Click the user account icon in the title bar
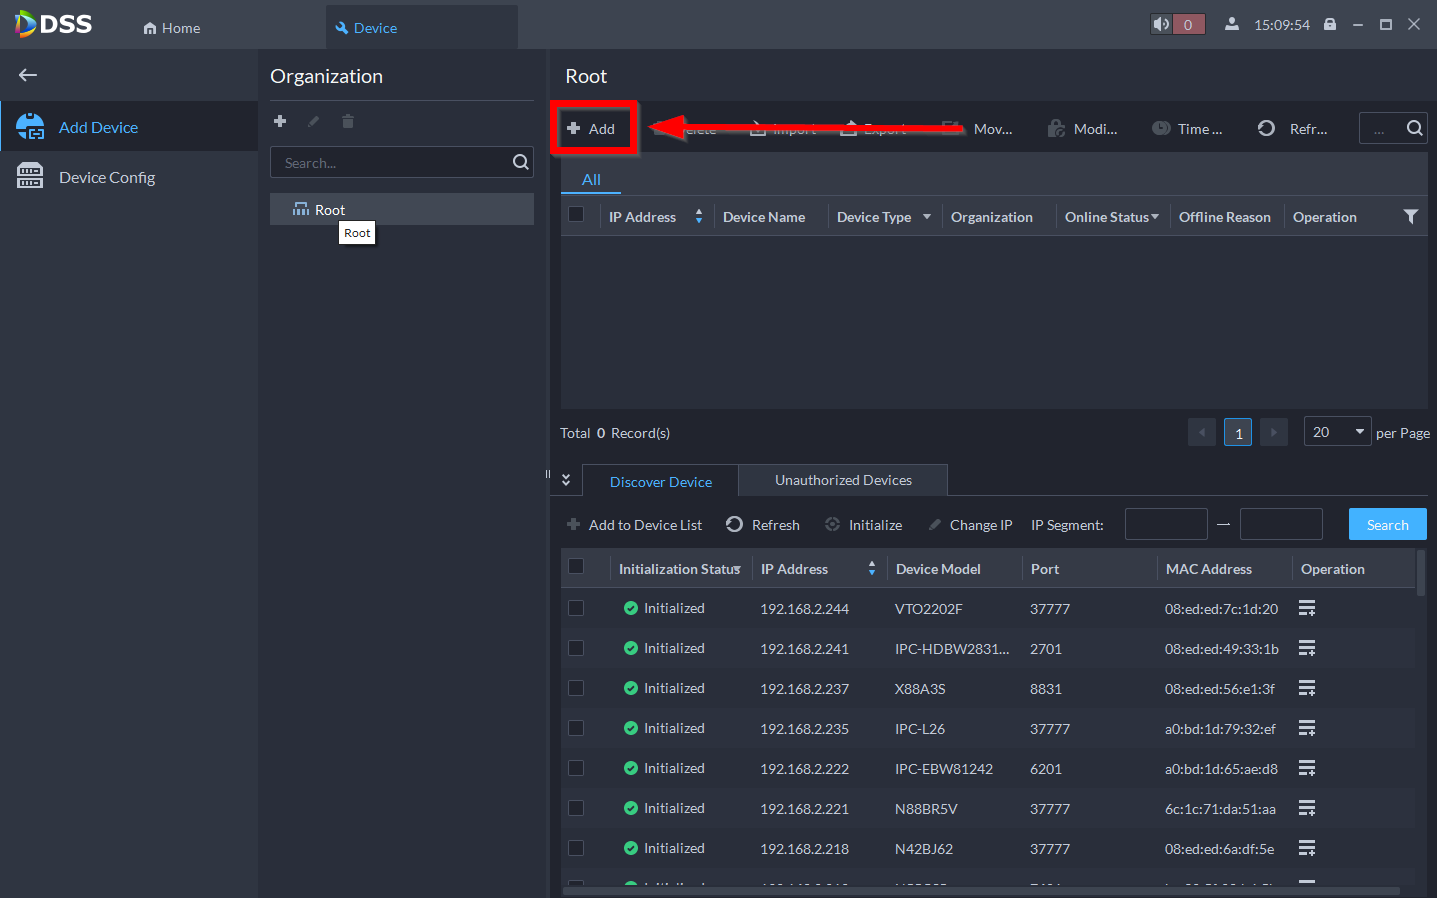This screenshot has width=1437, height=898. pyautogui.click(x=1232, y=24)
